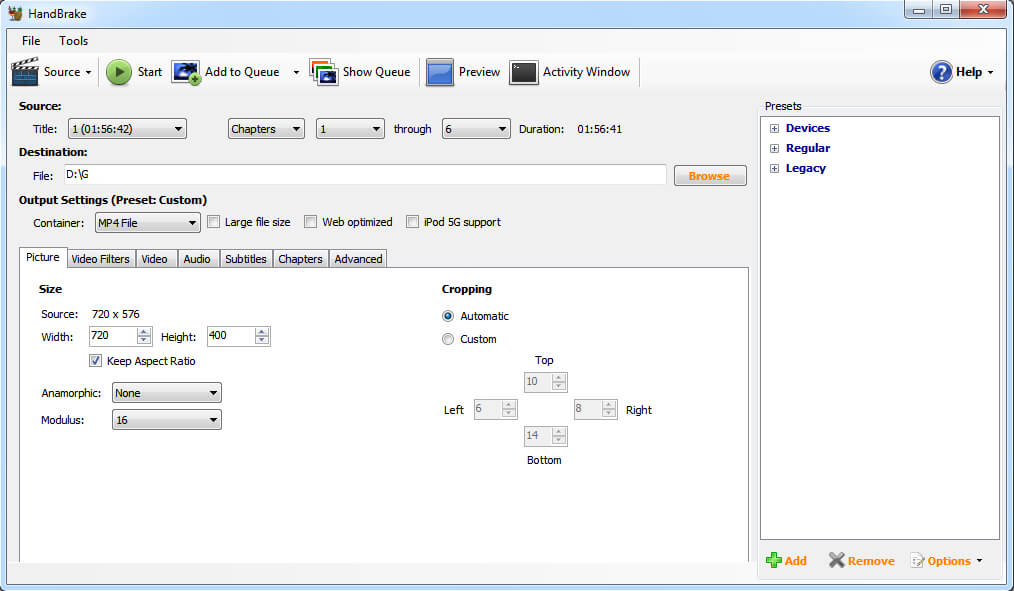The image size is (1014, 591).
Task: Open the Chapters mode dropdown
Action: point(266,129)
